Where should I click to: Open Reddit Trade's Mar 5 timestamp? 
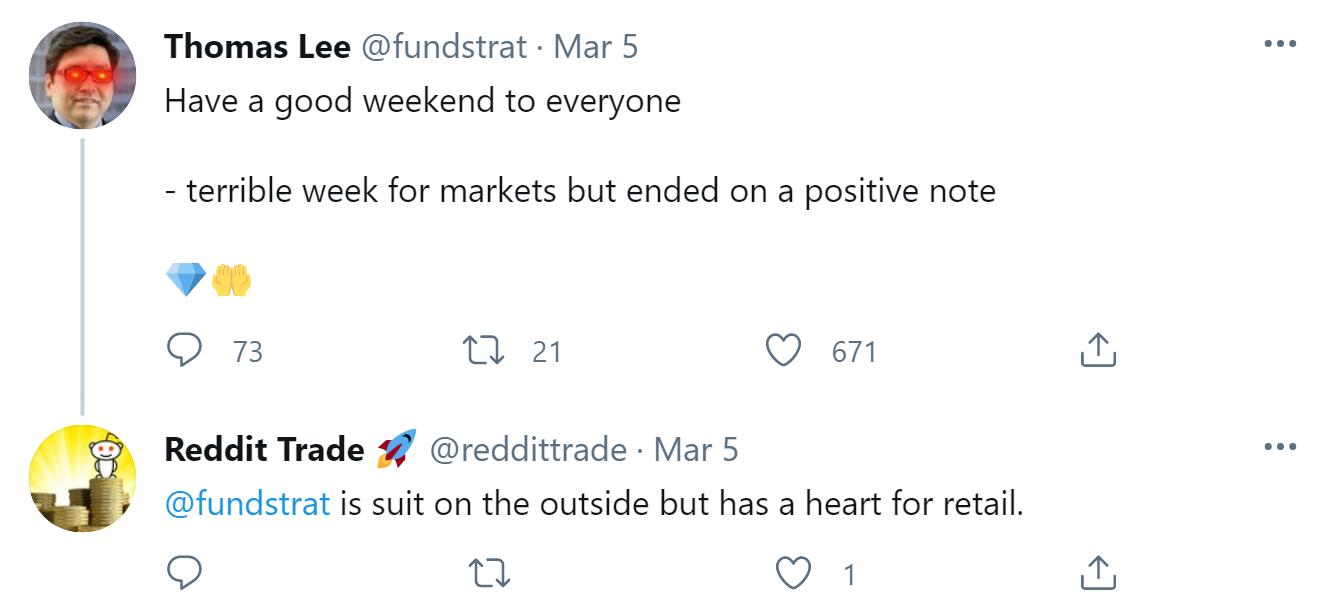pos(696,450)
